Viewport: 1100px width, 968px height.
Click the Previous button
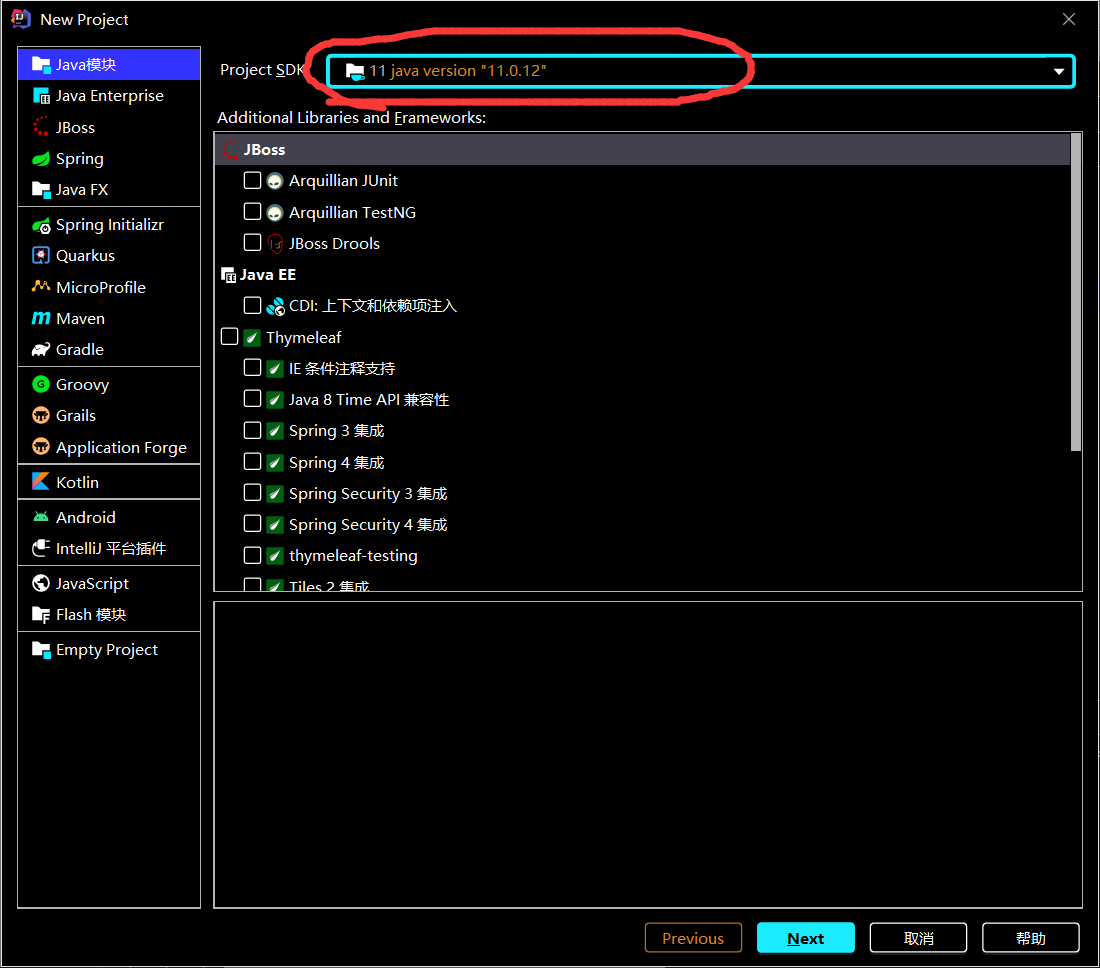[693, 938]
